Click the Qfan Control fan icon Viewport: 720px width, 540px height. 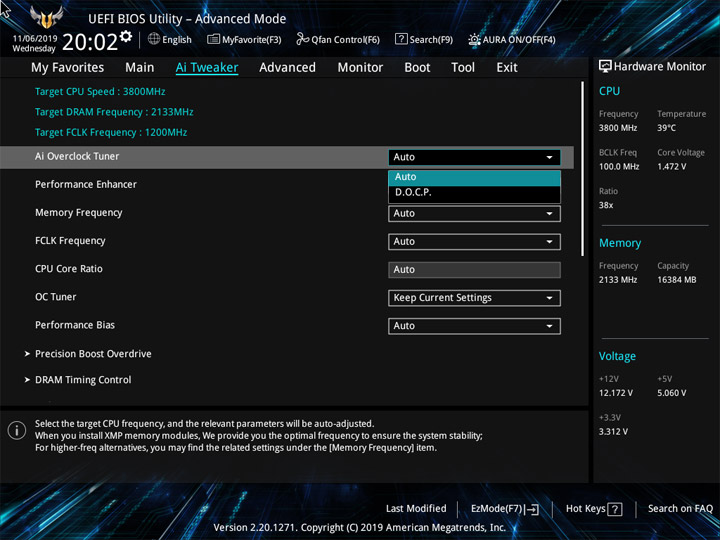[x=302, y=39]
